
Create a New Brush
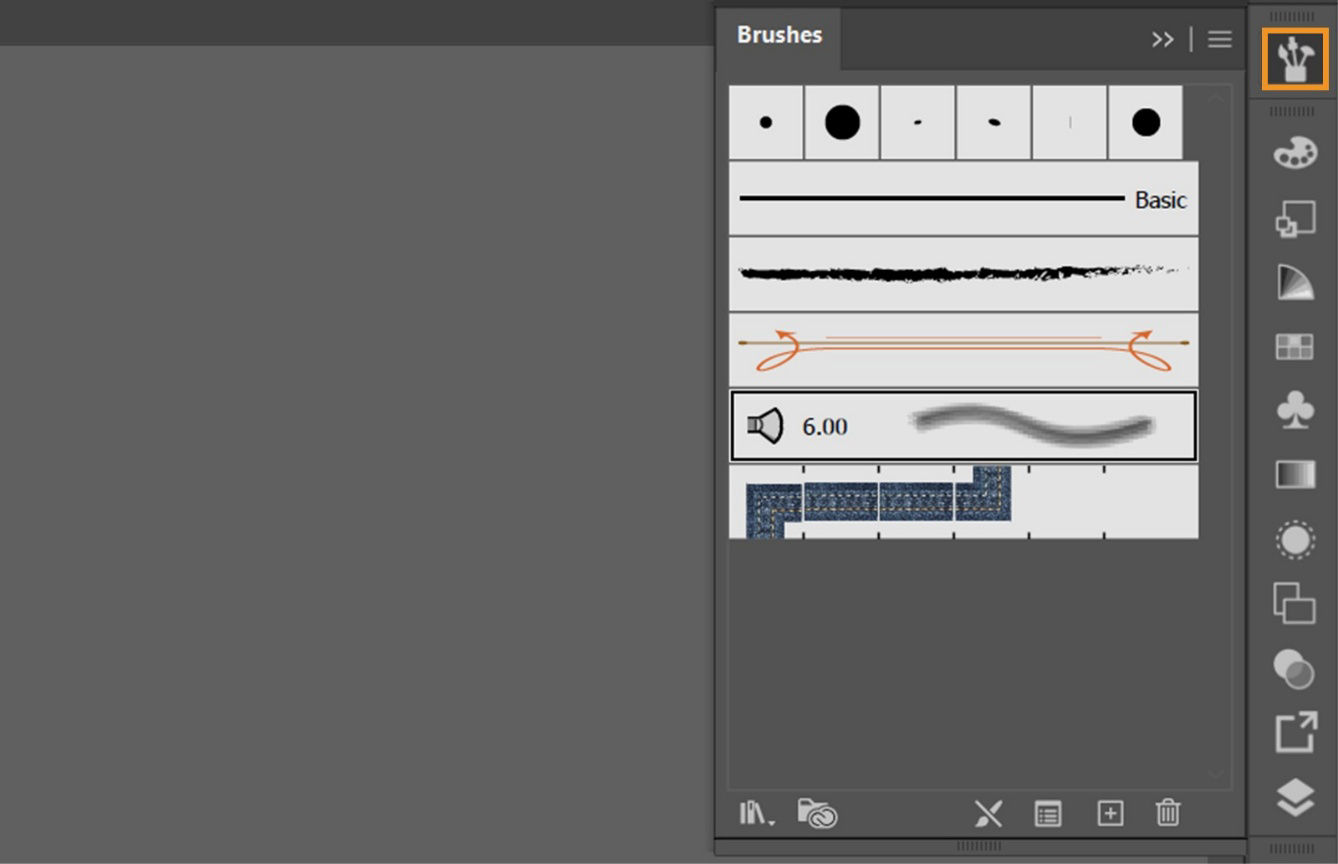coord(1109,813)
